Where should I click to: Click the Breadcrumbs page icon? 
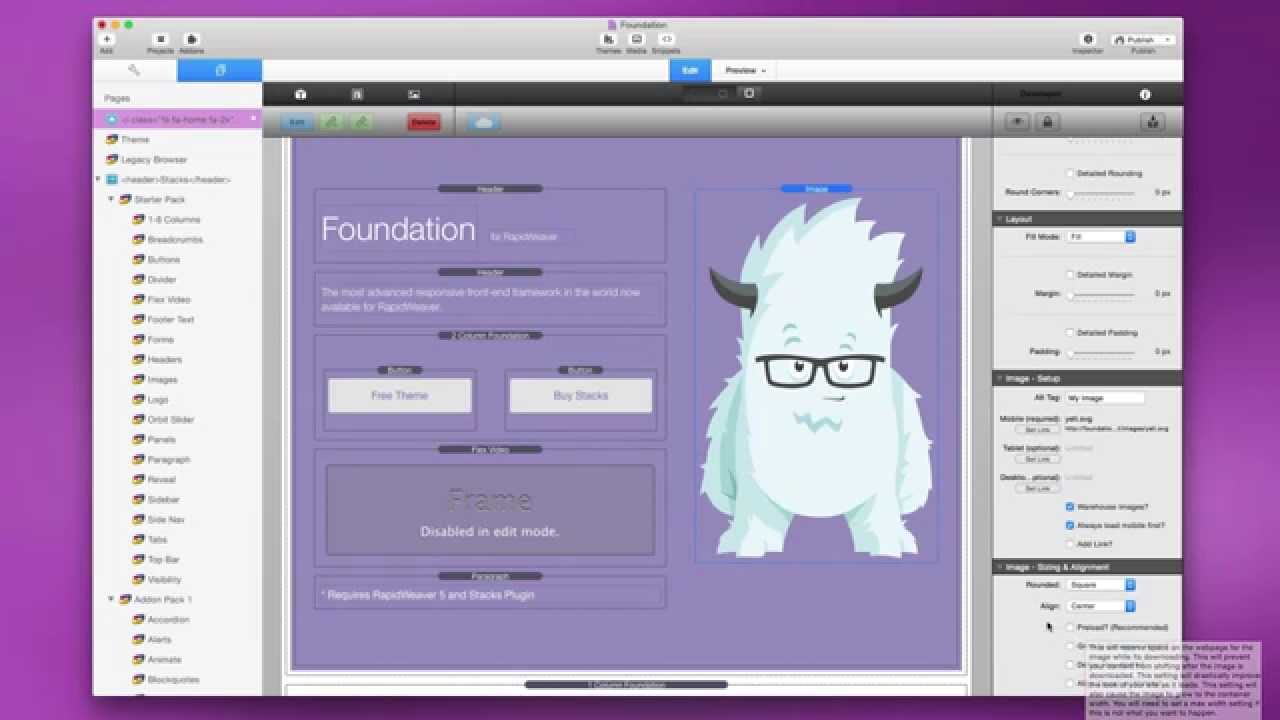139,239
